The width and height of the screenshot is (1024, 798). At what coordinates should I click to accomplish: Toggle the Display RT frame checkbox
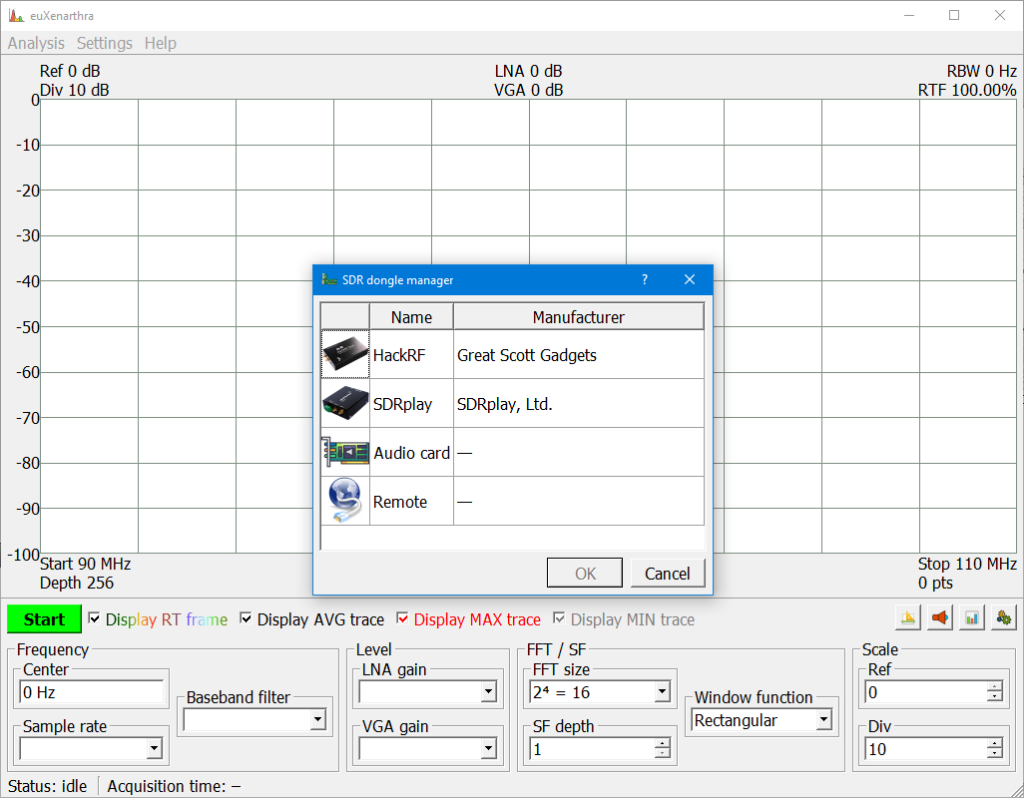click(x=95, y=619)
